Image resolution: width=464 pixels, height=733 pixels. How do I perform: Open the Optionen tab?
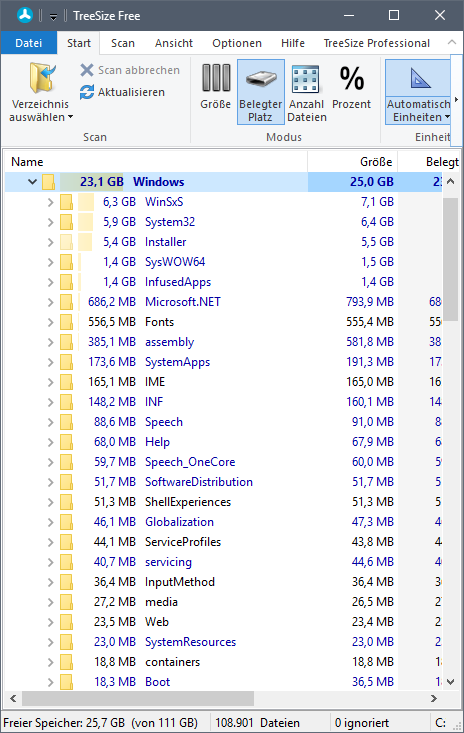(237, 43)
